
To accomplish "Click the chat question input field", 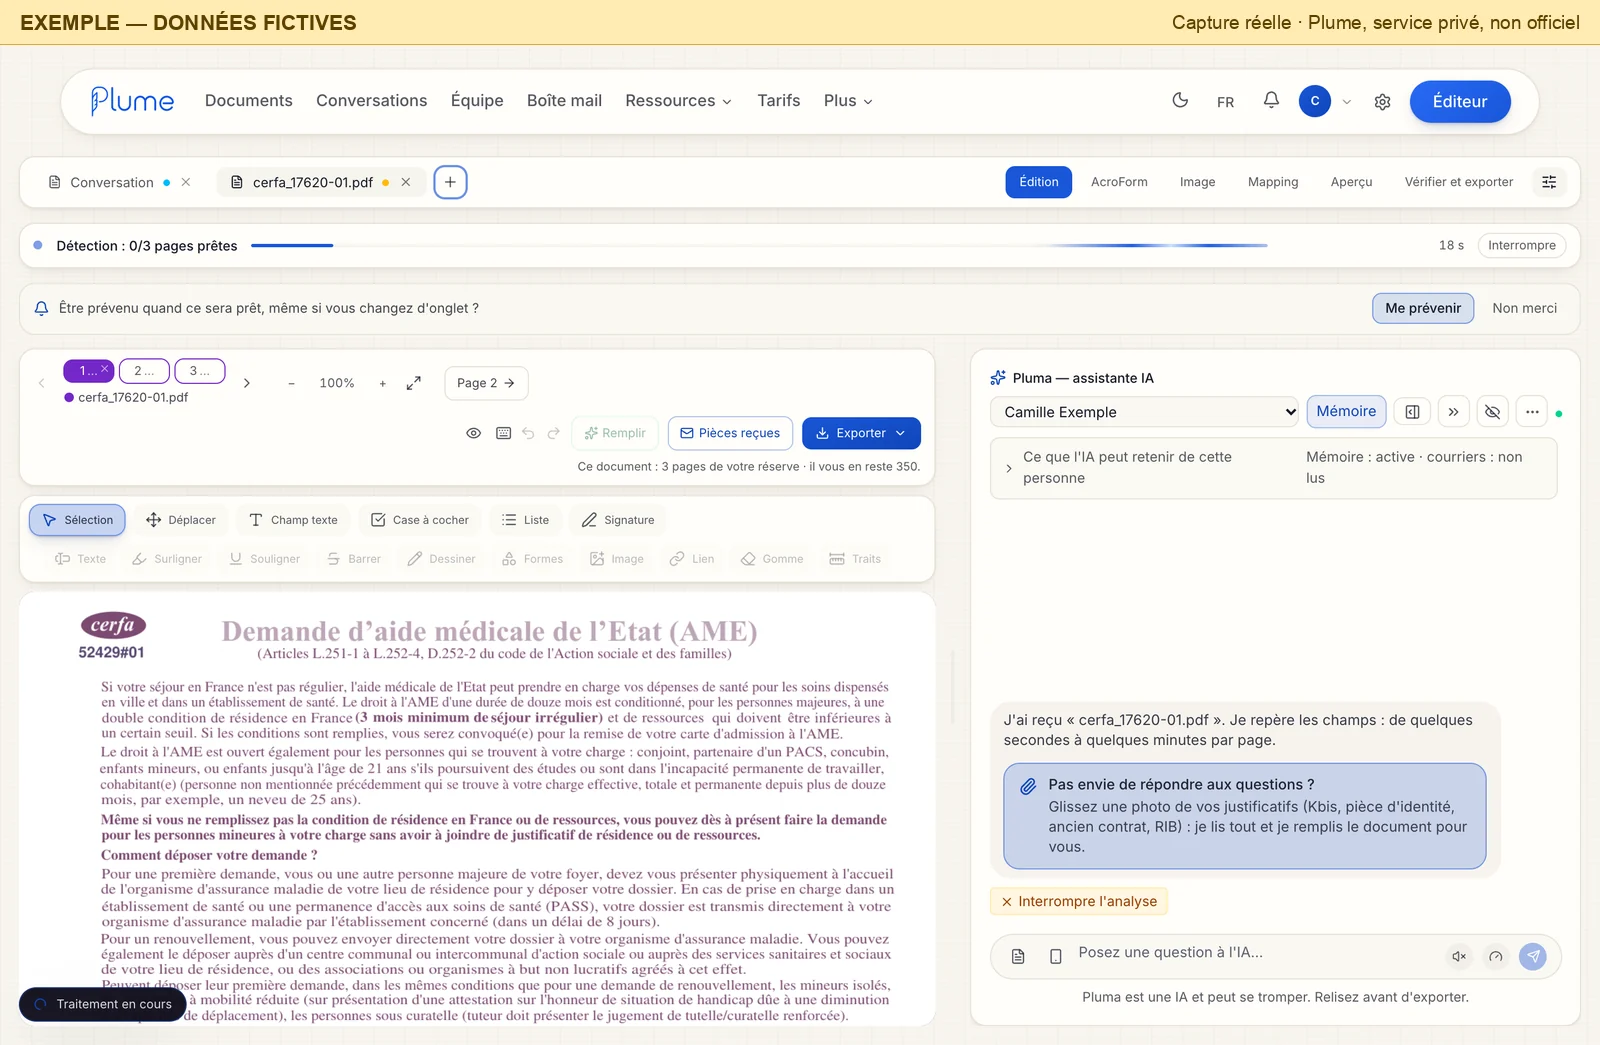I will click(1255, 953).
